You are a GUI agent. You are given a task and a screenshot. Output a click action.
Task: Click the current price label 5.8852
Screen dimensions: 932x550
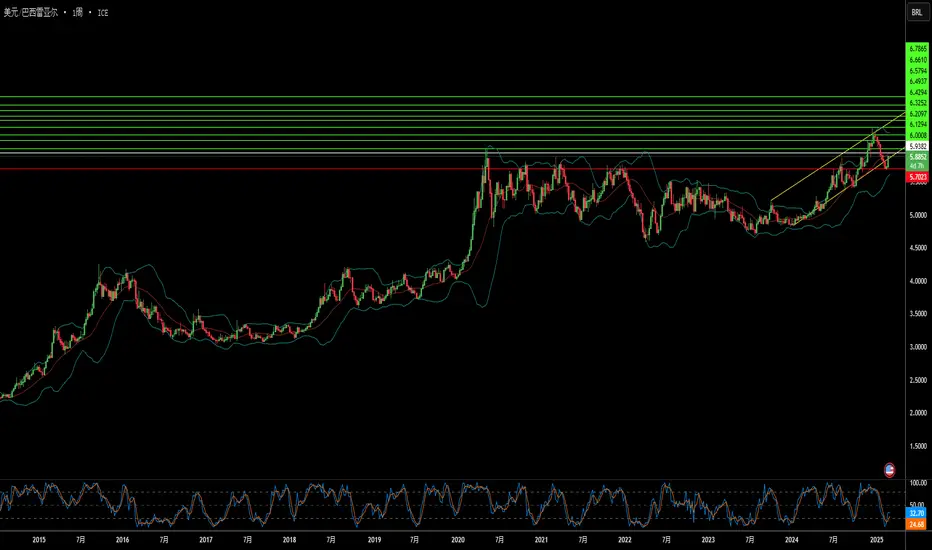918,157
